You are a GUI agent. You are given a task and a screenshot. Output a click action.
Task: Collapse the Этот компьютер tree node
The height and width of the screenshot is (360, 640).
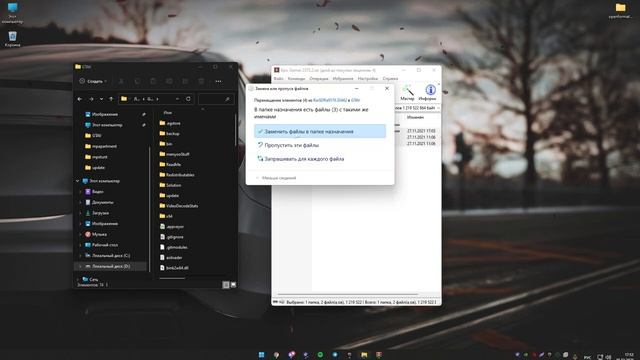tap(78, 181)
